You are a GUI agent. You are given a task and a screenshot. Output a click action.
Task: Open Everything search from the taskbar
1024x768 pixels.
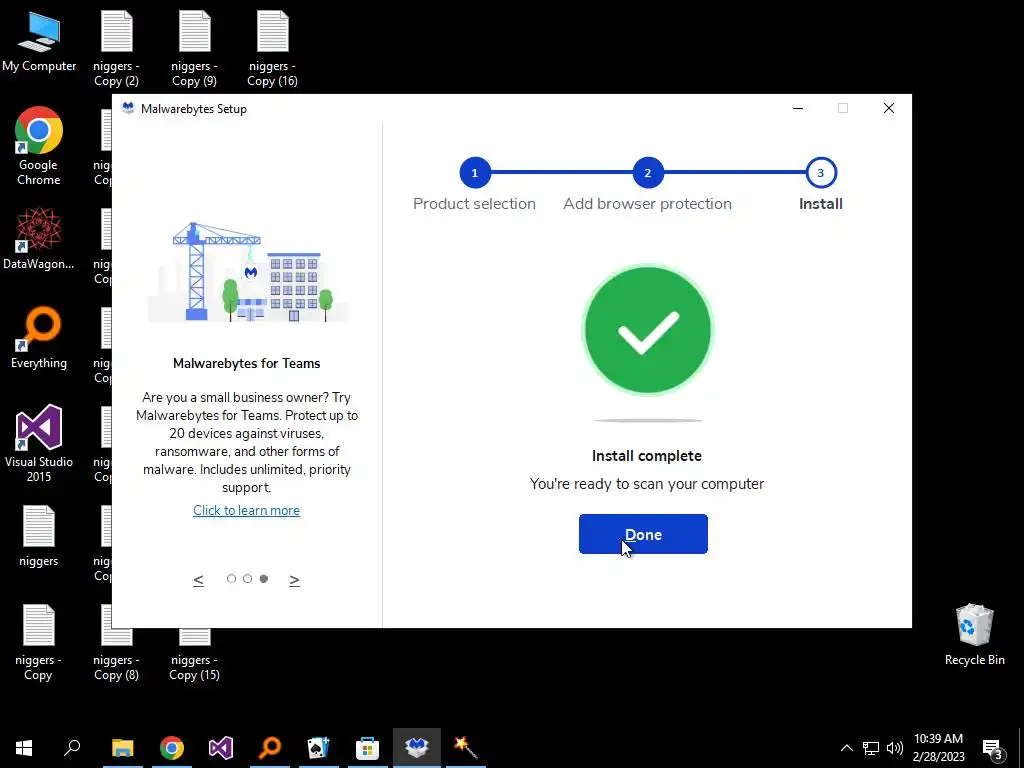tap(270, 748)
